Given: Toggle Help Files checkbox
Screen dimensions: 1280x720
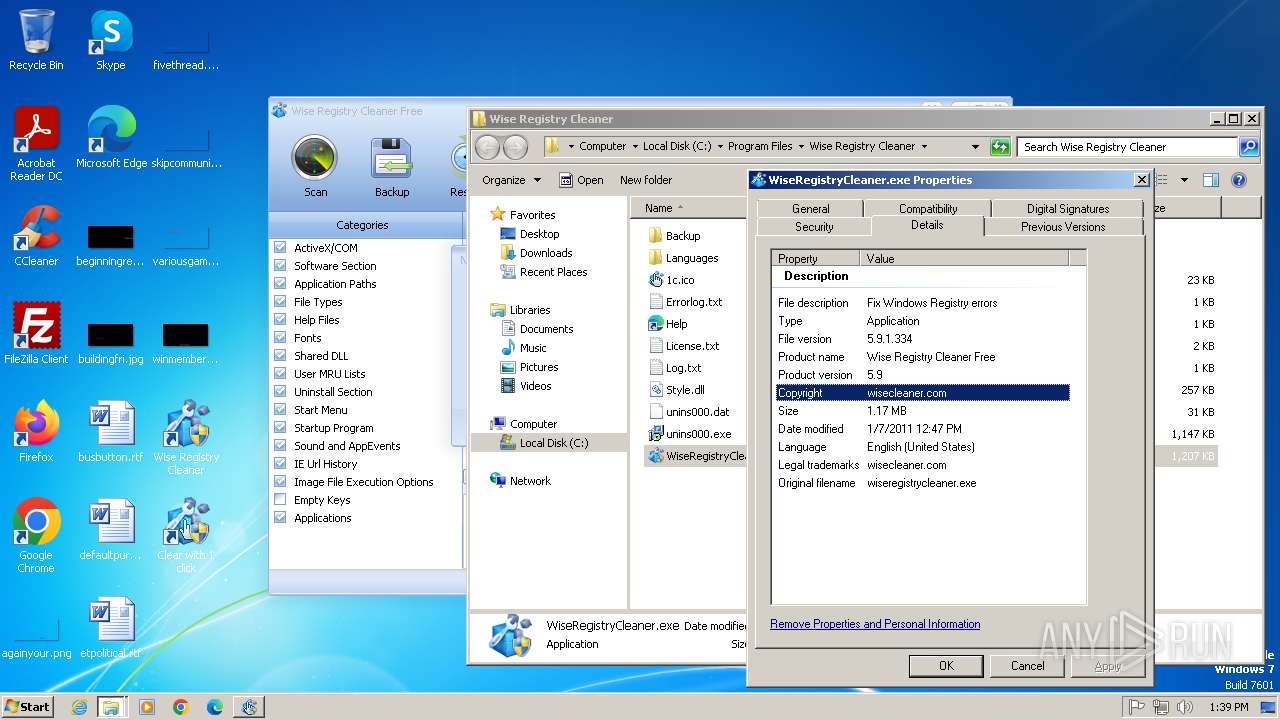Looking at the screenshot, I should 281,320.
